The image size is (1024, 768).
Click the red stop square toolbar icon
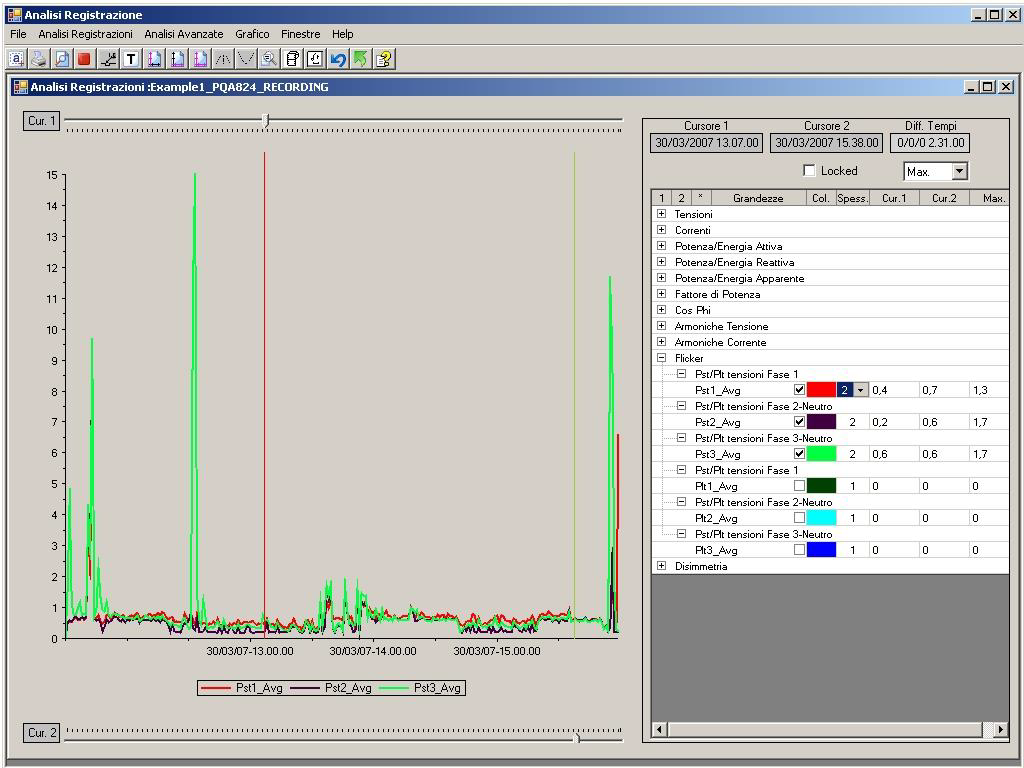[x=84, y=59]
